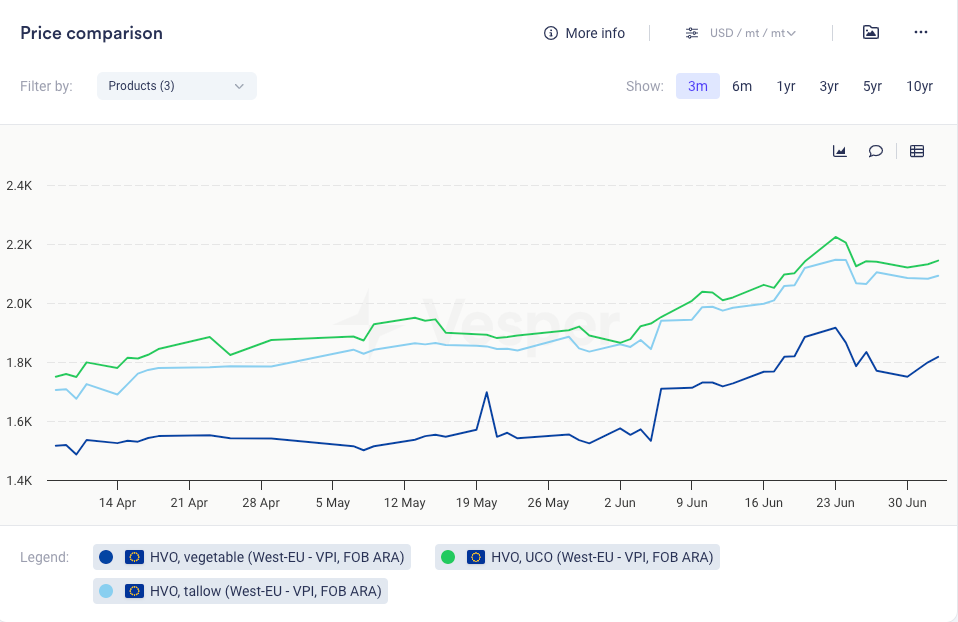The height and width of the screenshot is (622, 958).
Task: Click the More info link text
Action: click(595, 33)
